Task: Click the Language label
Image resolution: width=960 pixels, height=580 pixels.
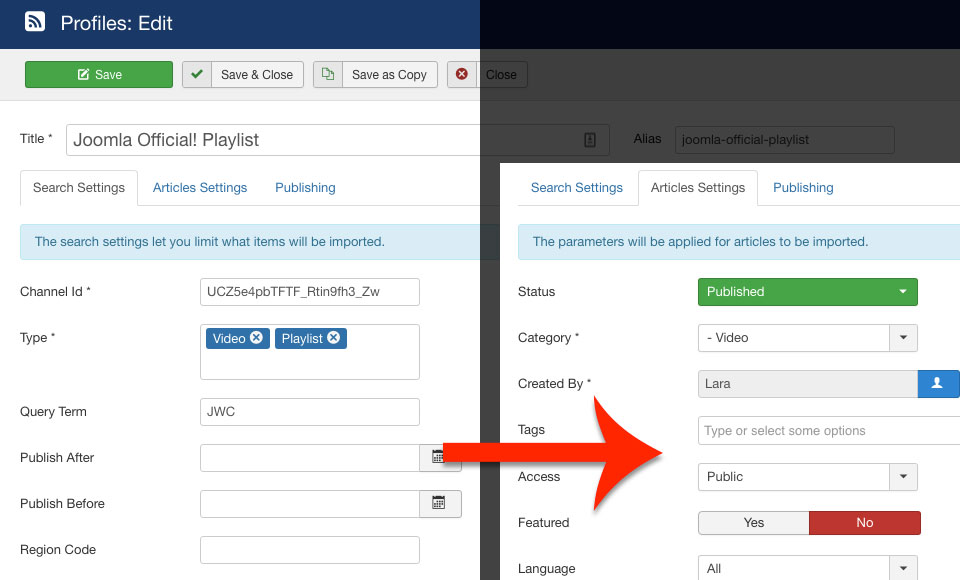Action: [547, 569]
